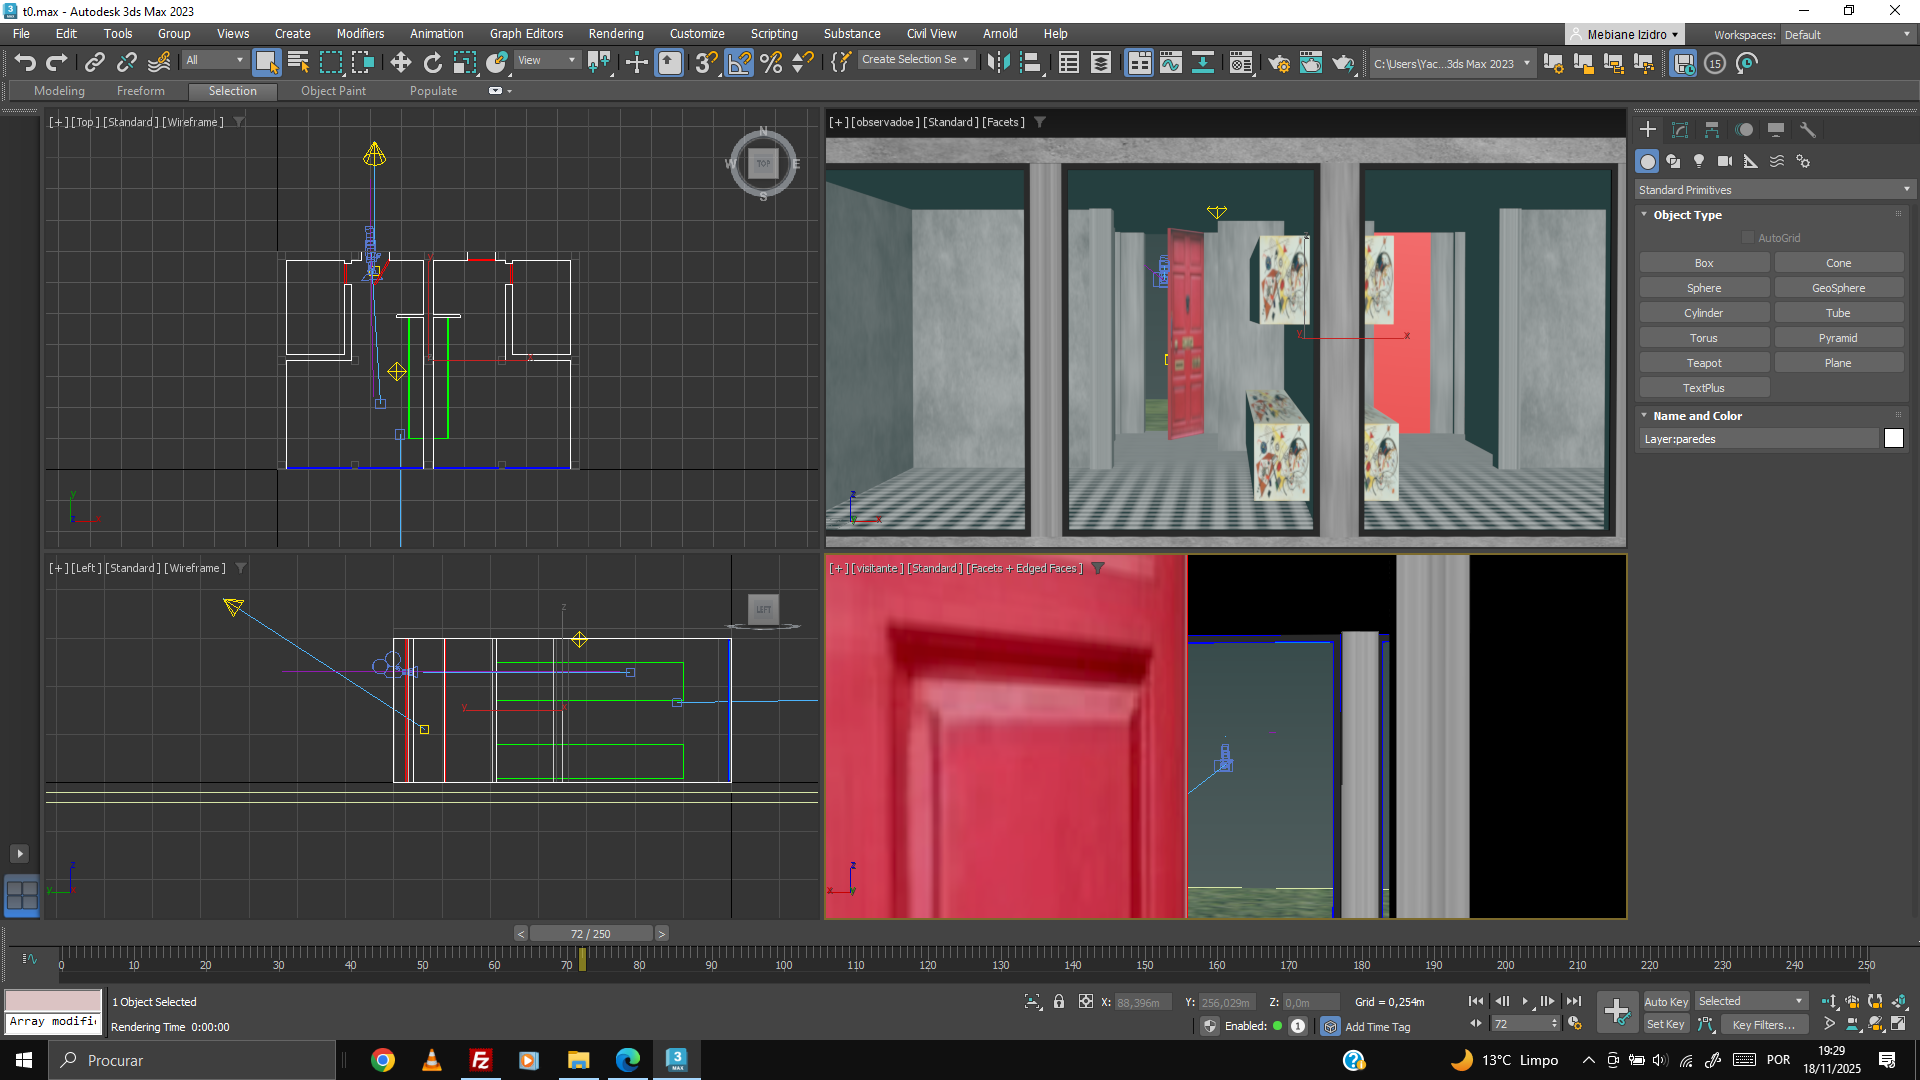Toggle Auto Key animation mode

[x=1665, y=1002]
